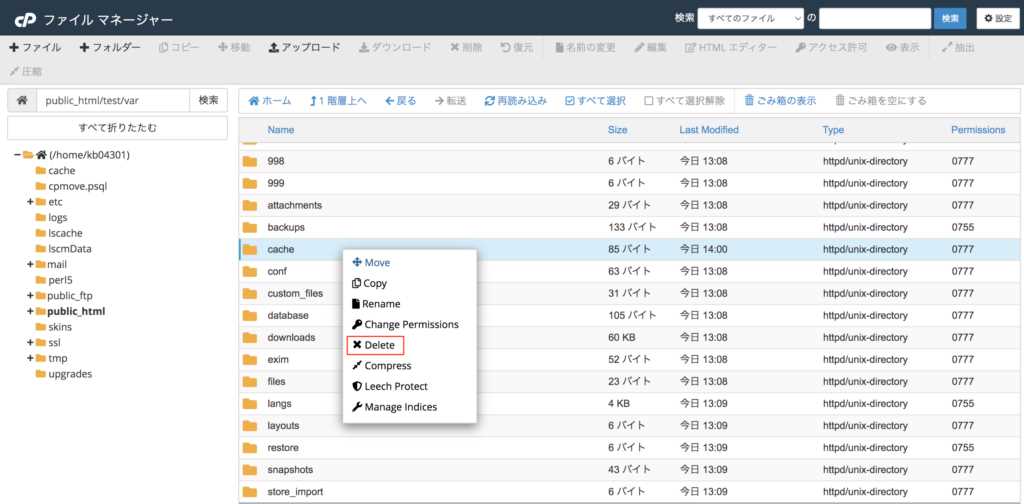Click the upload (アップロード) toolbar icon

pyautogui.click(x=304, y=47)
